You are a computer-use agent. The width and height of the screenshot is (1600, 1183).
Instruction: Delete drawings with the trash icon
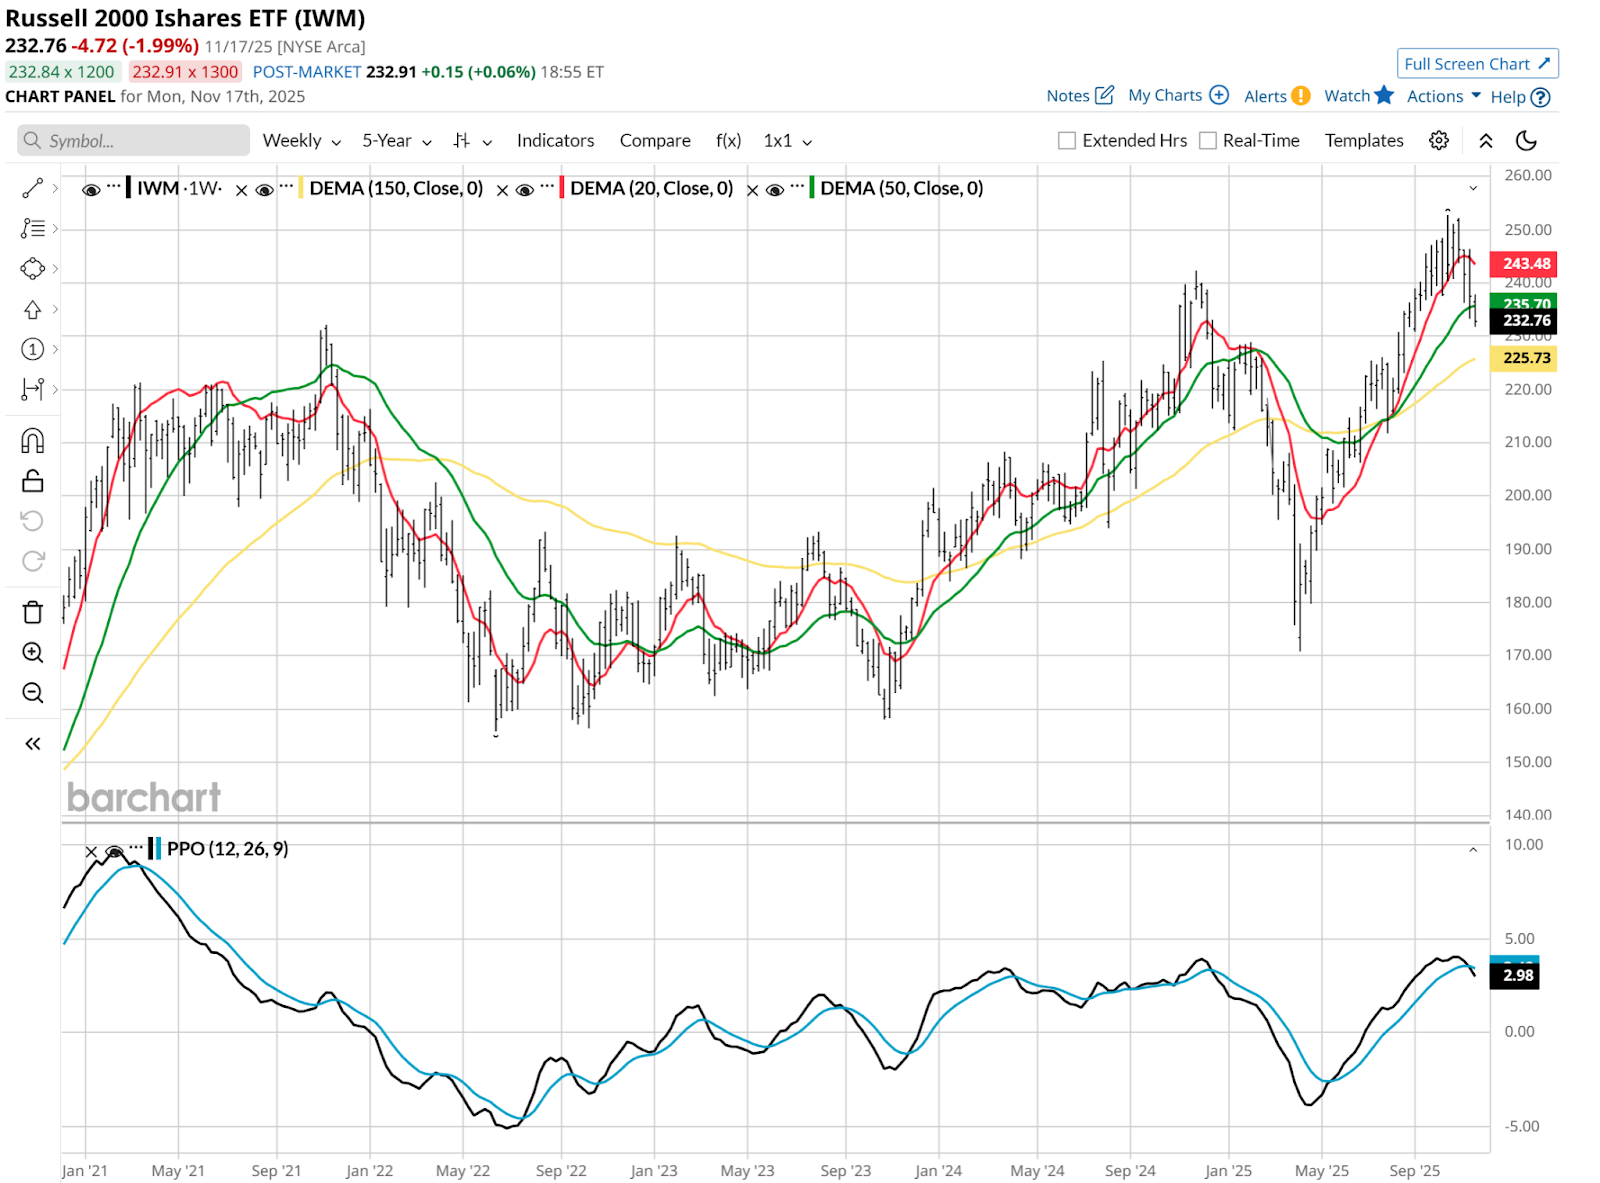(32, 612)
